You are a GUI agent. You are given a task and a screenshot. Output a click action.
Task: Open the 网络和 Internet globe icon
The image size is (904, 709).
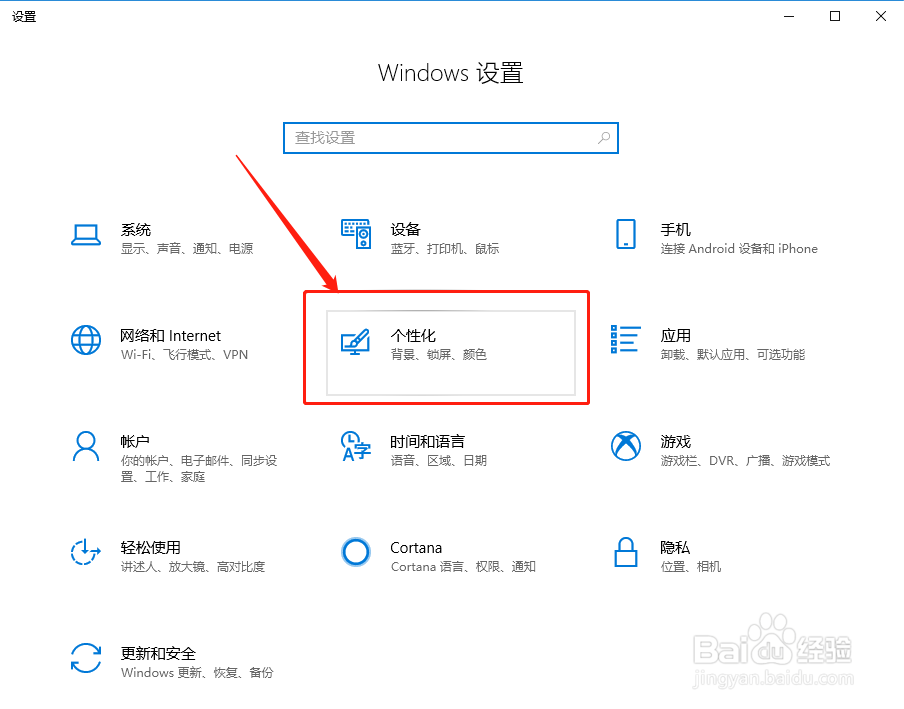tap(86, 342)
